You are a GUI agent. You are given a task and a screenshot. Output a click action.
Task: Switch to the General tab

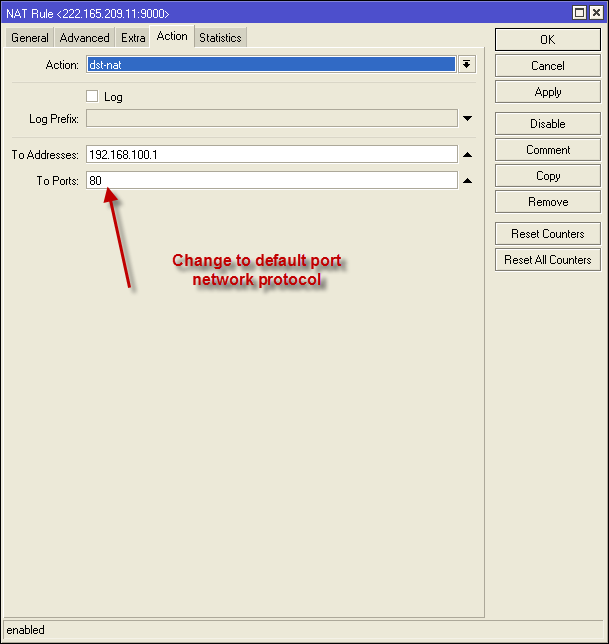click(x=30, y=38)
